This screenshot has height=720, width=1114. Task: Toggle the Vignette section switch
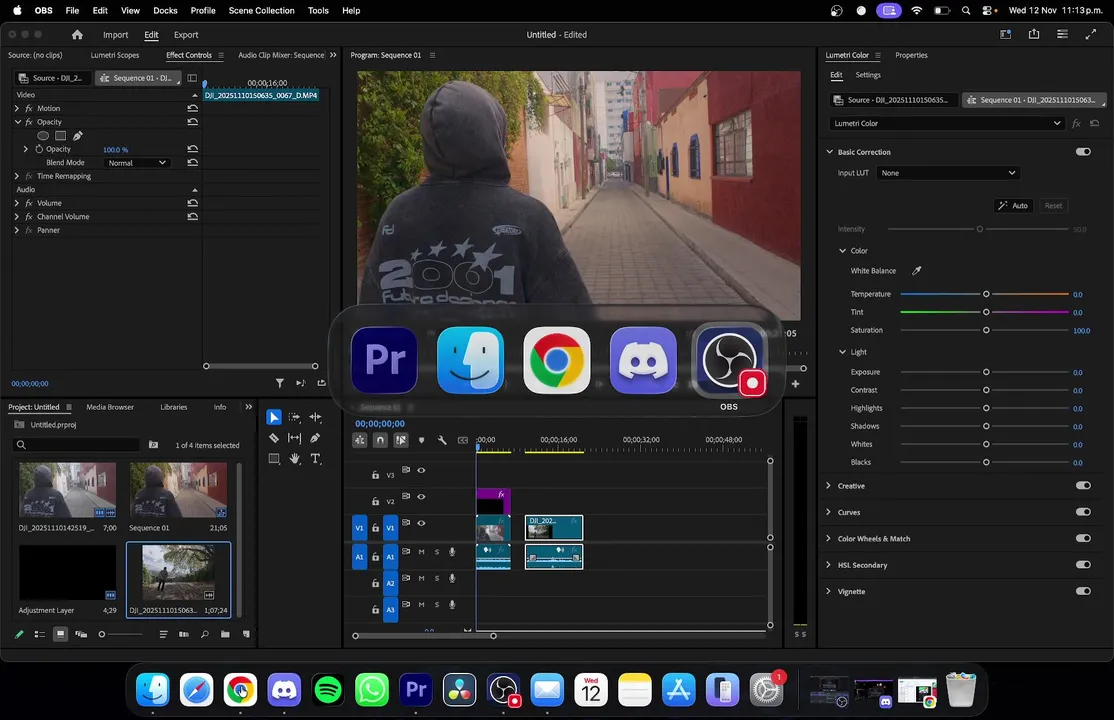click(x=1083, y=591)
